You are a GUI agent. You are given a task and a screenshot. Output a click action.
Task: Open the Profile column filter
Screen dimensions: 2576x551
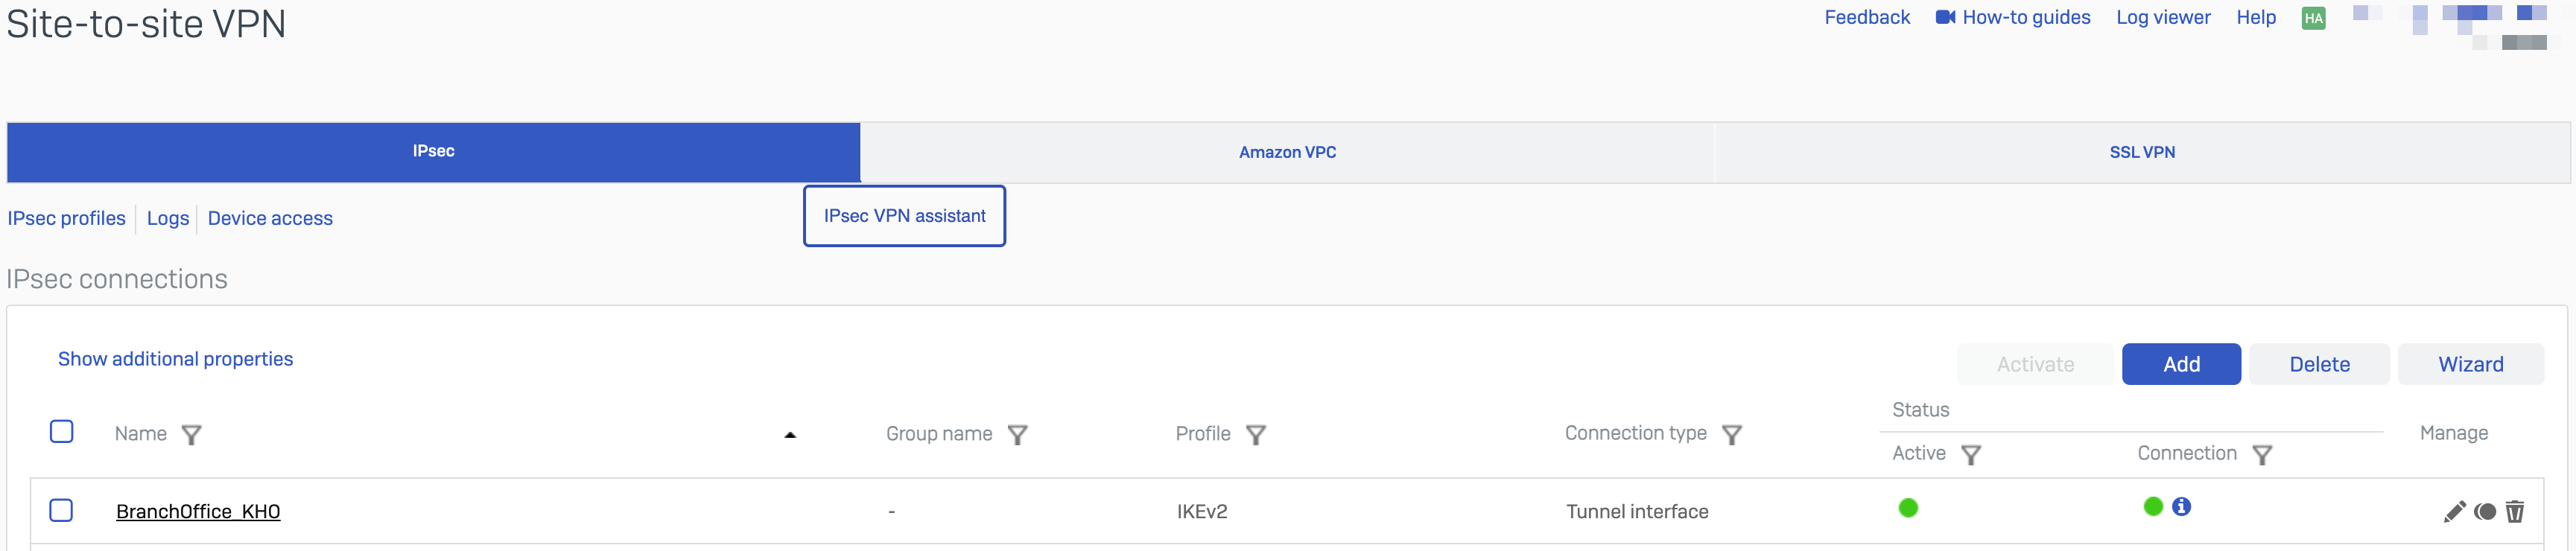[1256, 435]
